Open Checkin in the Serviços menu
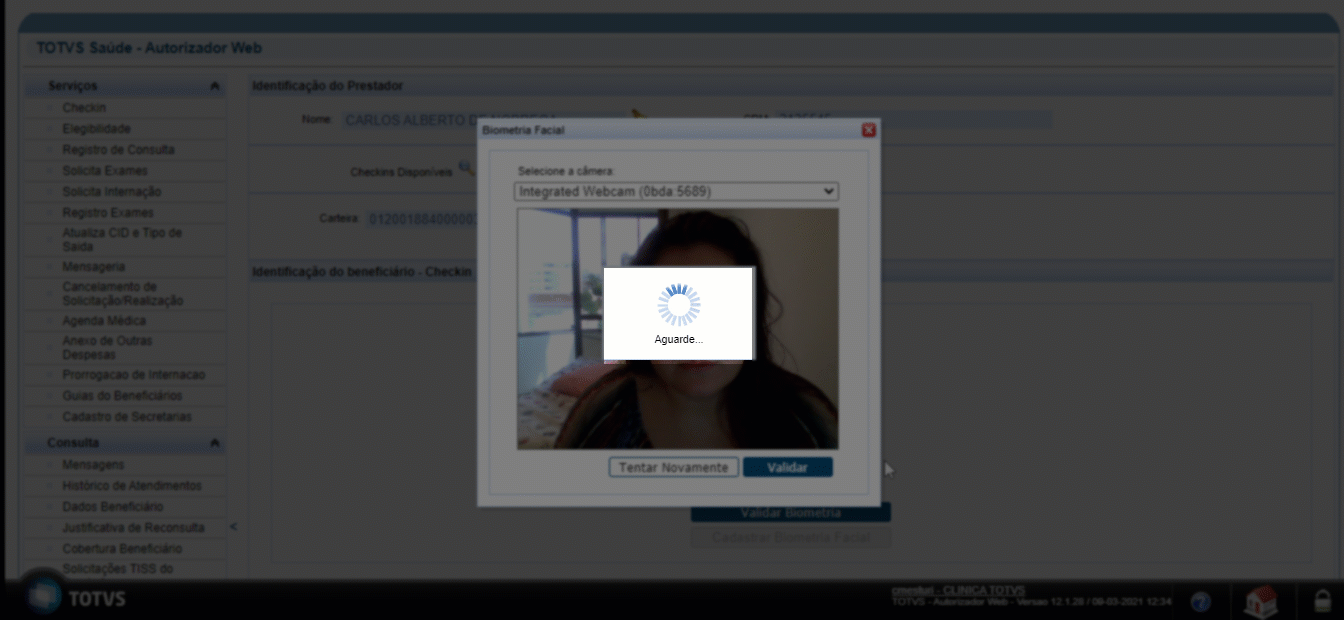Image resolution: width=1344 pixels, height=620 pixels. click(x=84, y=108)
